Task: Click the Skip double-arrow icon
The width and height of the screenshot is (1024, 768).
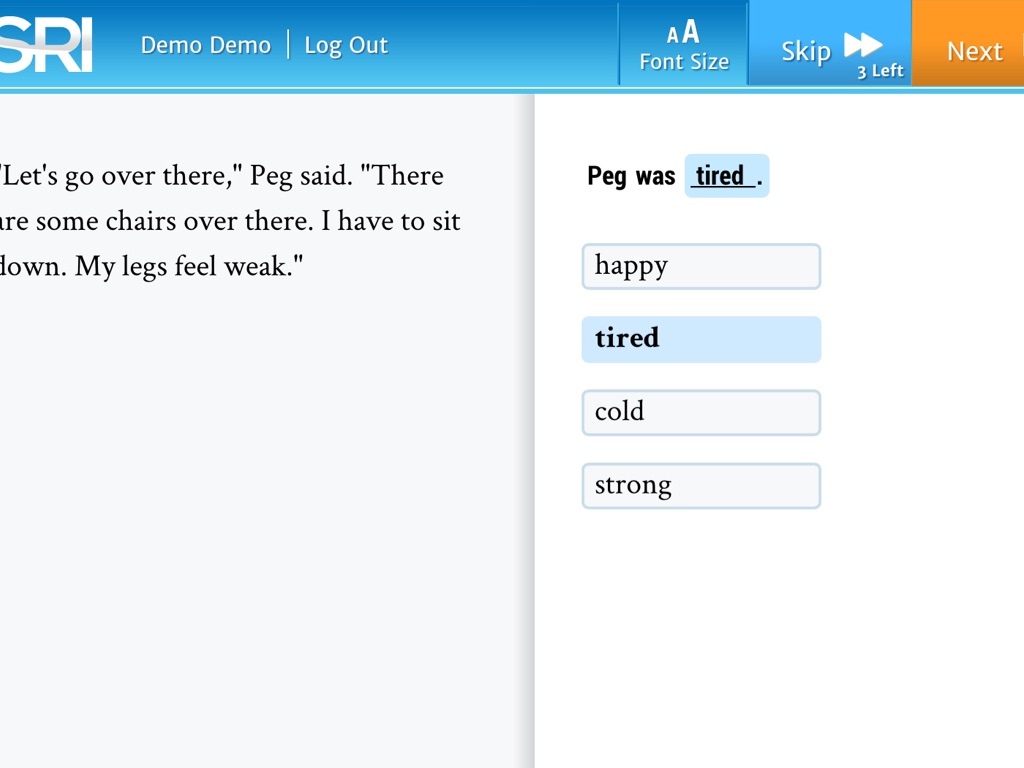Action: (x=862, y=45)
